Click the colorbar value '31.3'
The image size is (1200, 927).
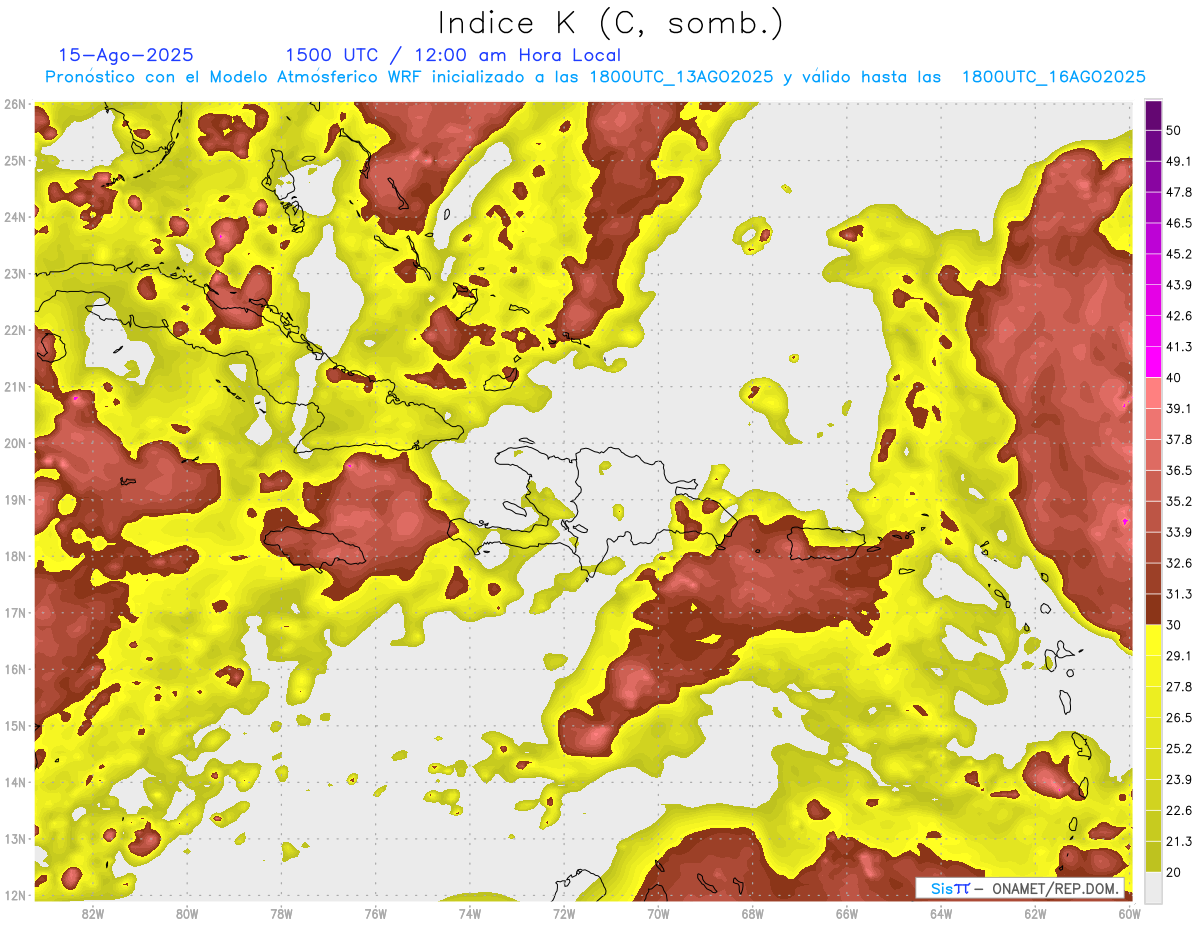click(x=1178, y=594)
